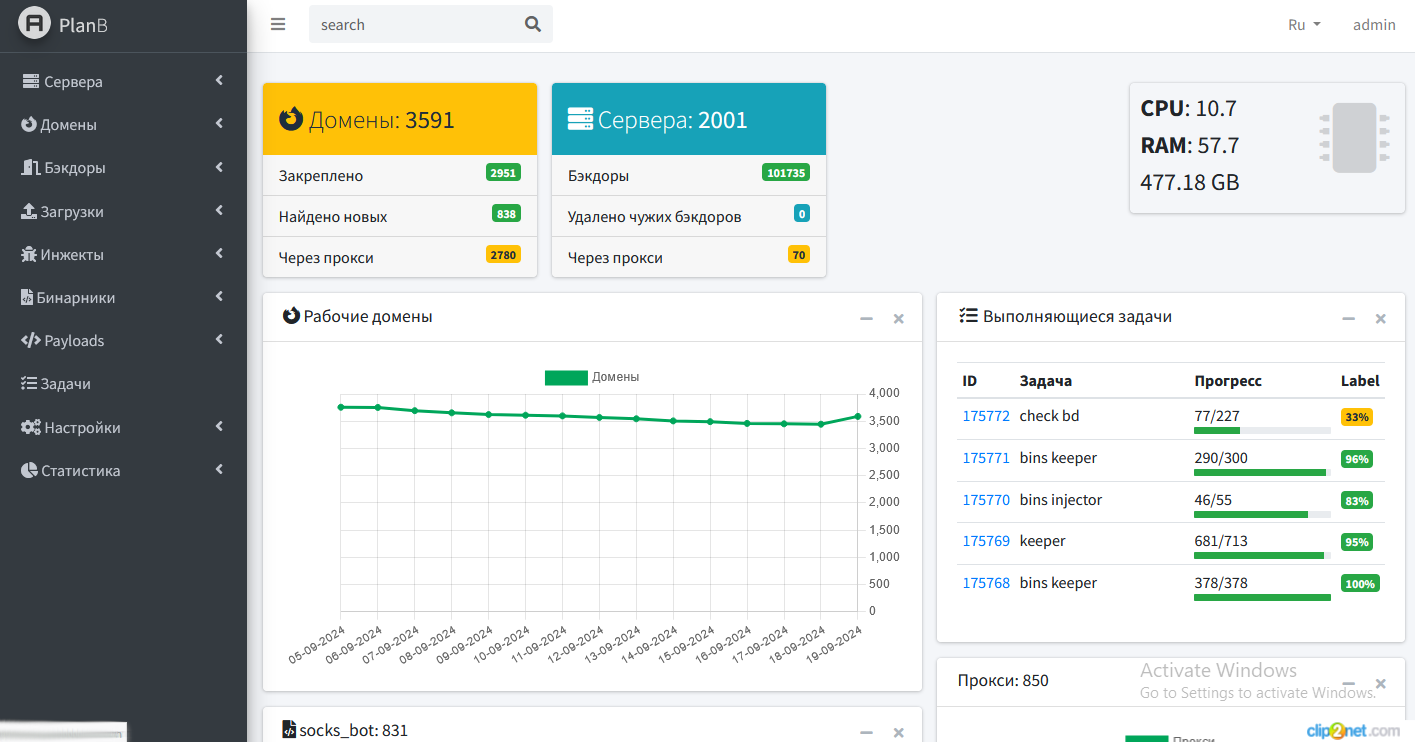This screenshot has height=742, width=1415.
Task: Click the Загрузки upload icon in sidebar
Action: pos(29,212)
